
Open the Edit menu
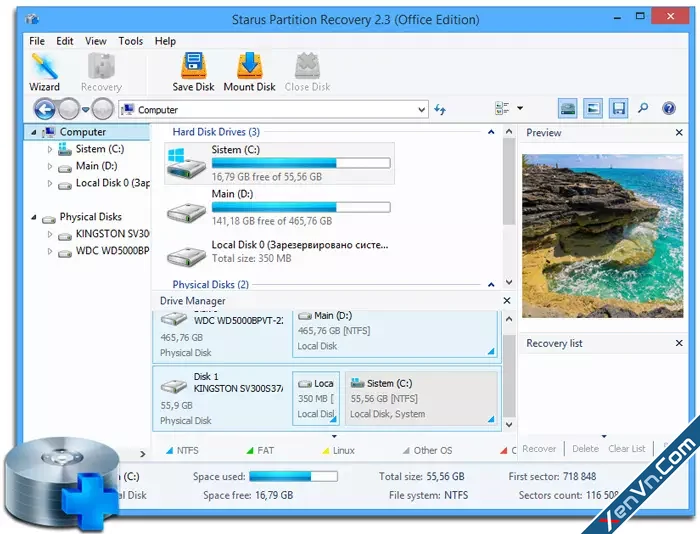pos(64,41)
